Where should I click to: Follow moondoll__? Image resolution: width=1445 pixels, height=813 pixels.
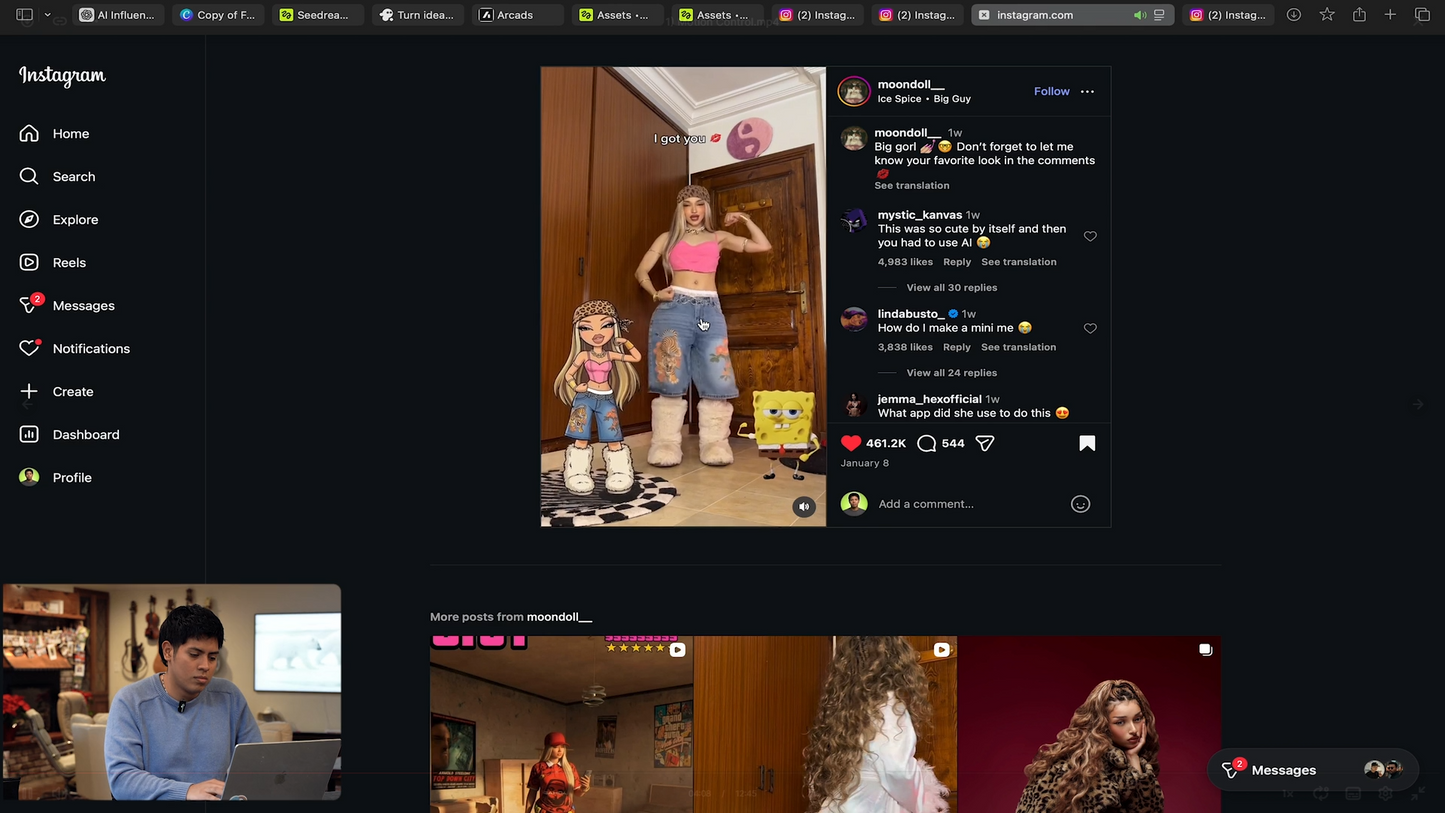(1052, 91)
